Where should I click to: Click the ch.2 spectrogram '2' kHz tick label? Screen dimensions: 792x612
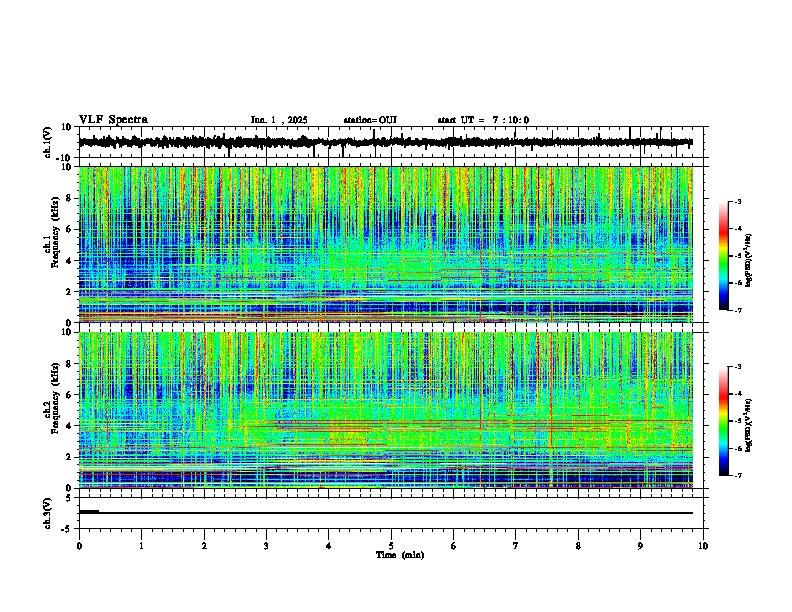point(70,457)
